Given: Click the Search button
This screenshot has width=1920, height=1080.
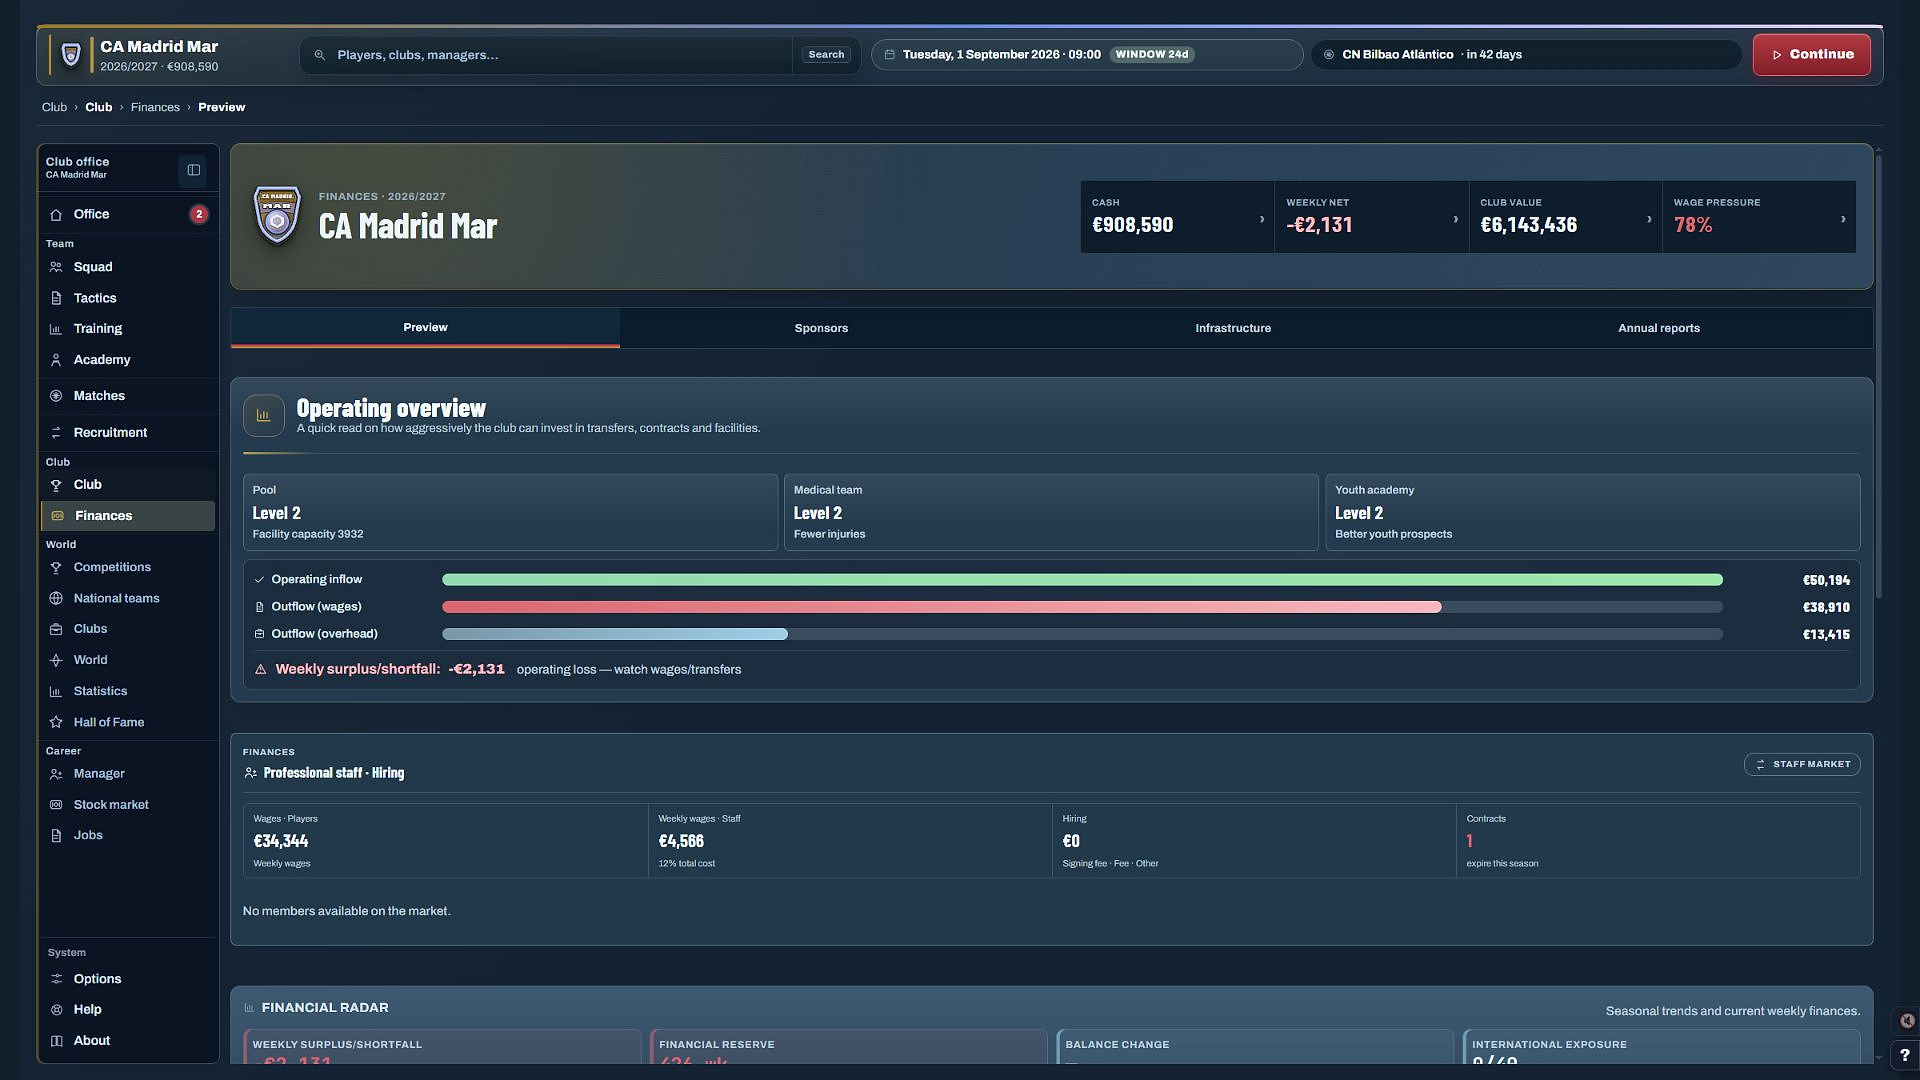Looking at the screenshot, I should [x=826, y=55].
